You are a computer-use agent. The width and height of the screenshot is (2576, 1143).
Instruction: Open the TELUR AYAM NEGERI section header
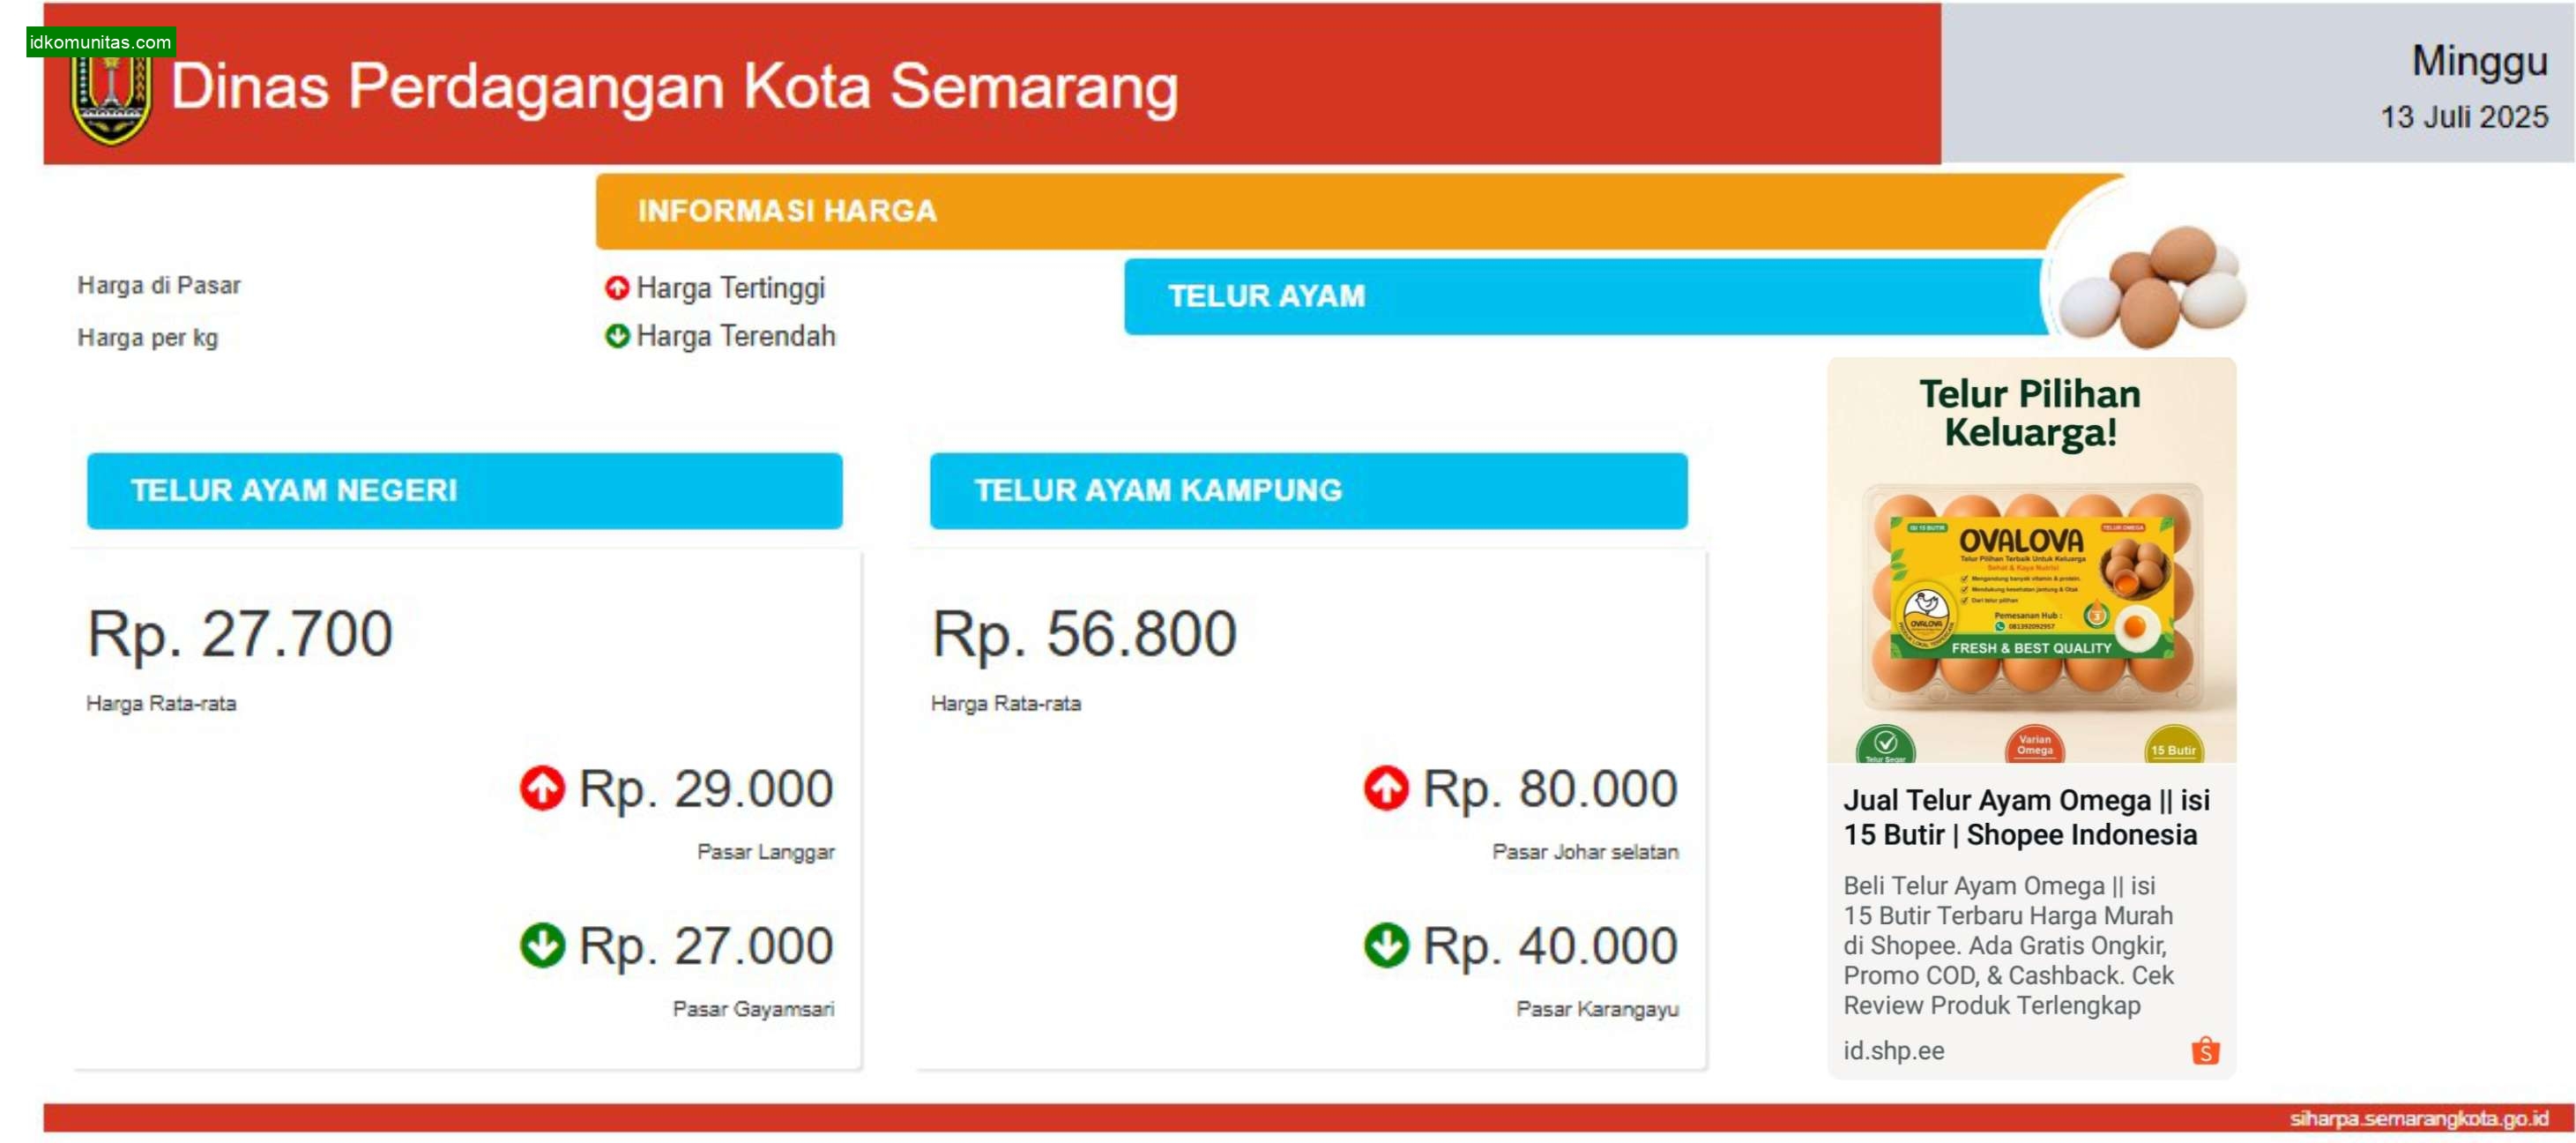[465, 490]
